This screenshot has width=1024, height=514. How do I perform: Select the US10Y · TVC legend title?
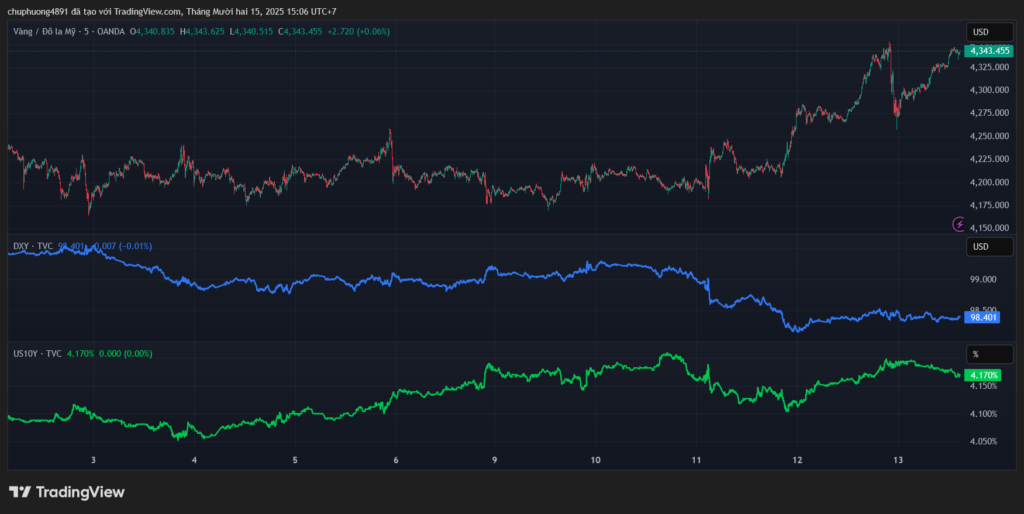(x=37, y=354)
